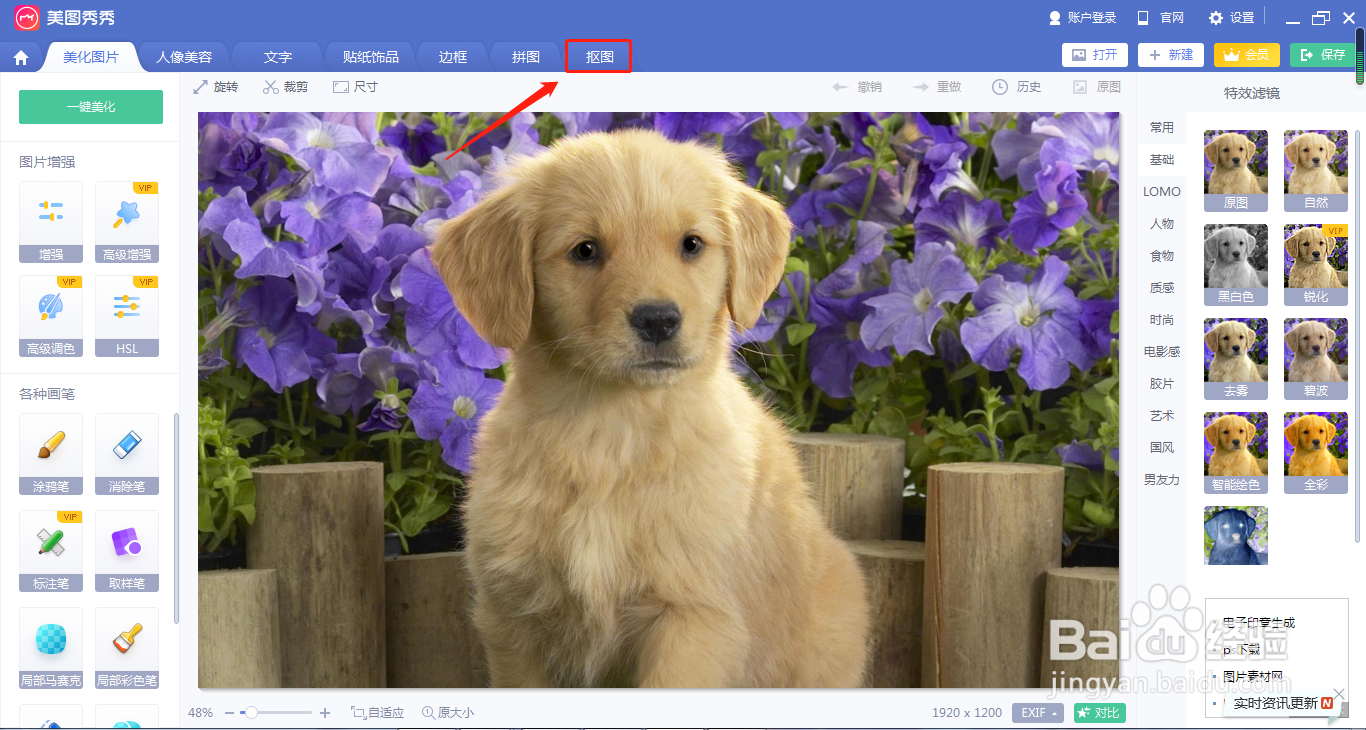1366x730 pixels.
Task: Click the 打开 open image button
Action: pos(1095,55)
